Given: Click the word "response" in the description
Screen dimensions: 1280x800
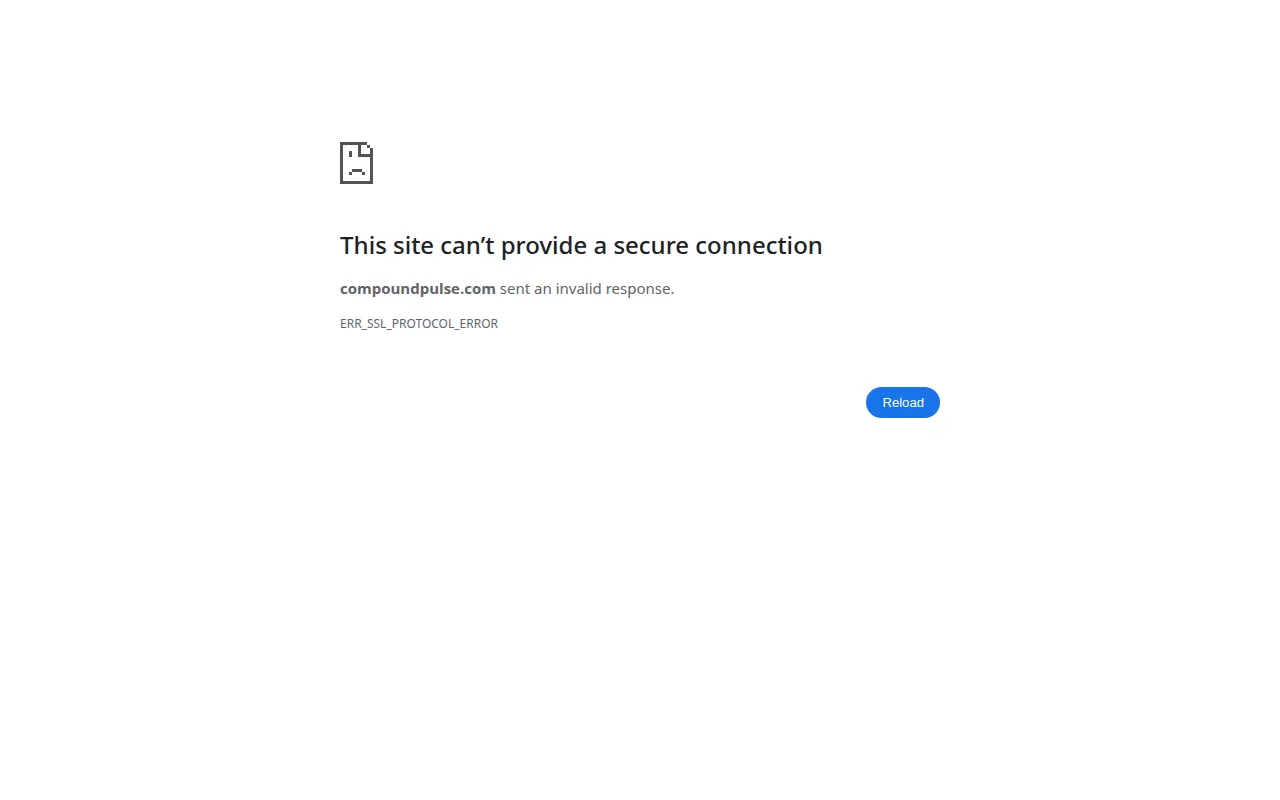Looking at the screenshot, I should pyautogui.click(x=640, y=289).
